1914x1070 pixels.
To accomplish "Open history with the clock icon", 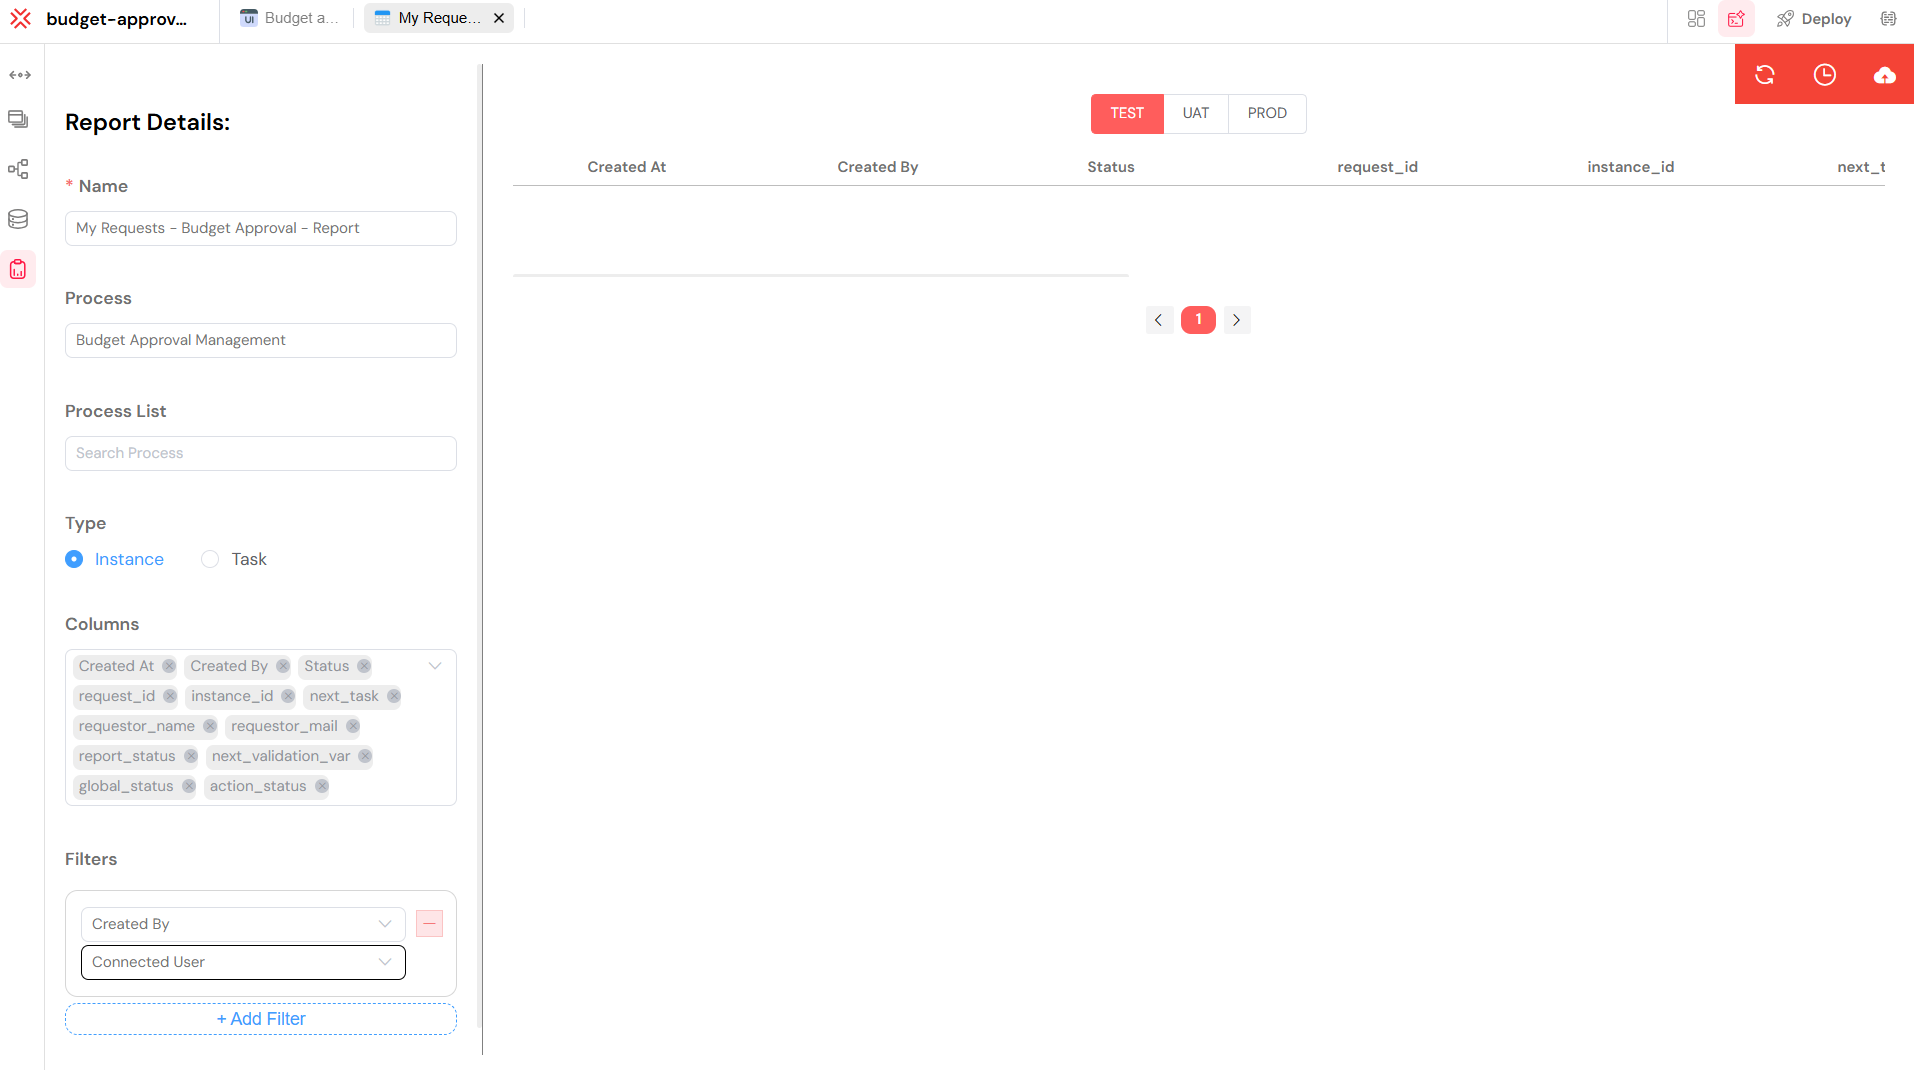I will coord(1825,75).
